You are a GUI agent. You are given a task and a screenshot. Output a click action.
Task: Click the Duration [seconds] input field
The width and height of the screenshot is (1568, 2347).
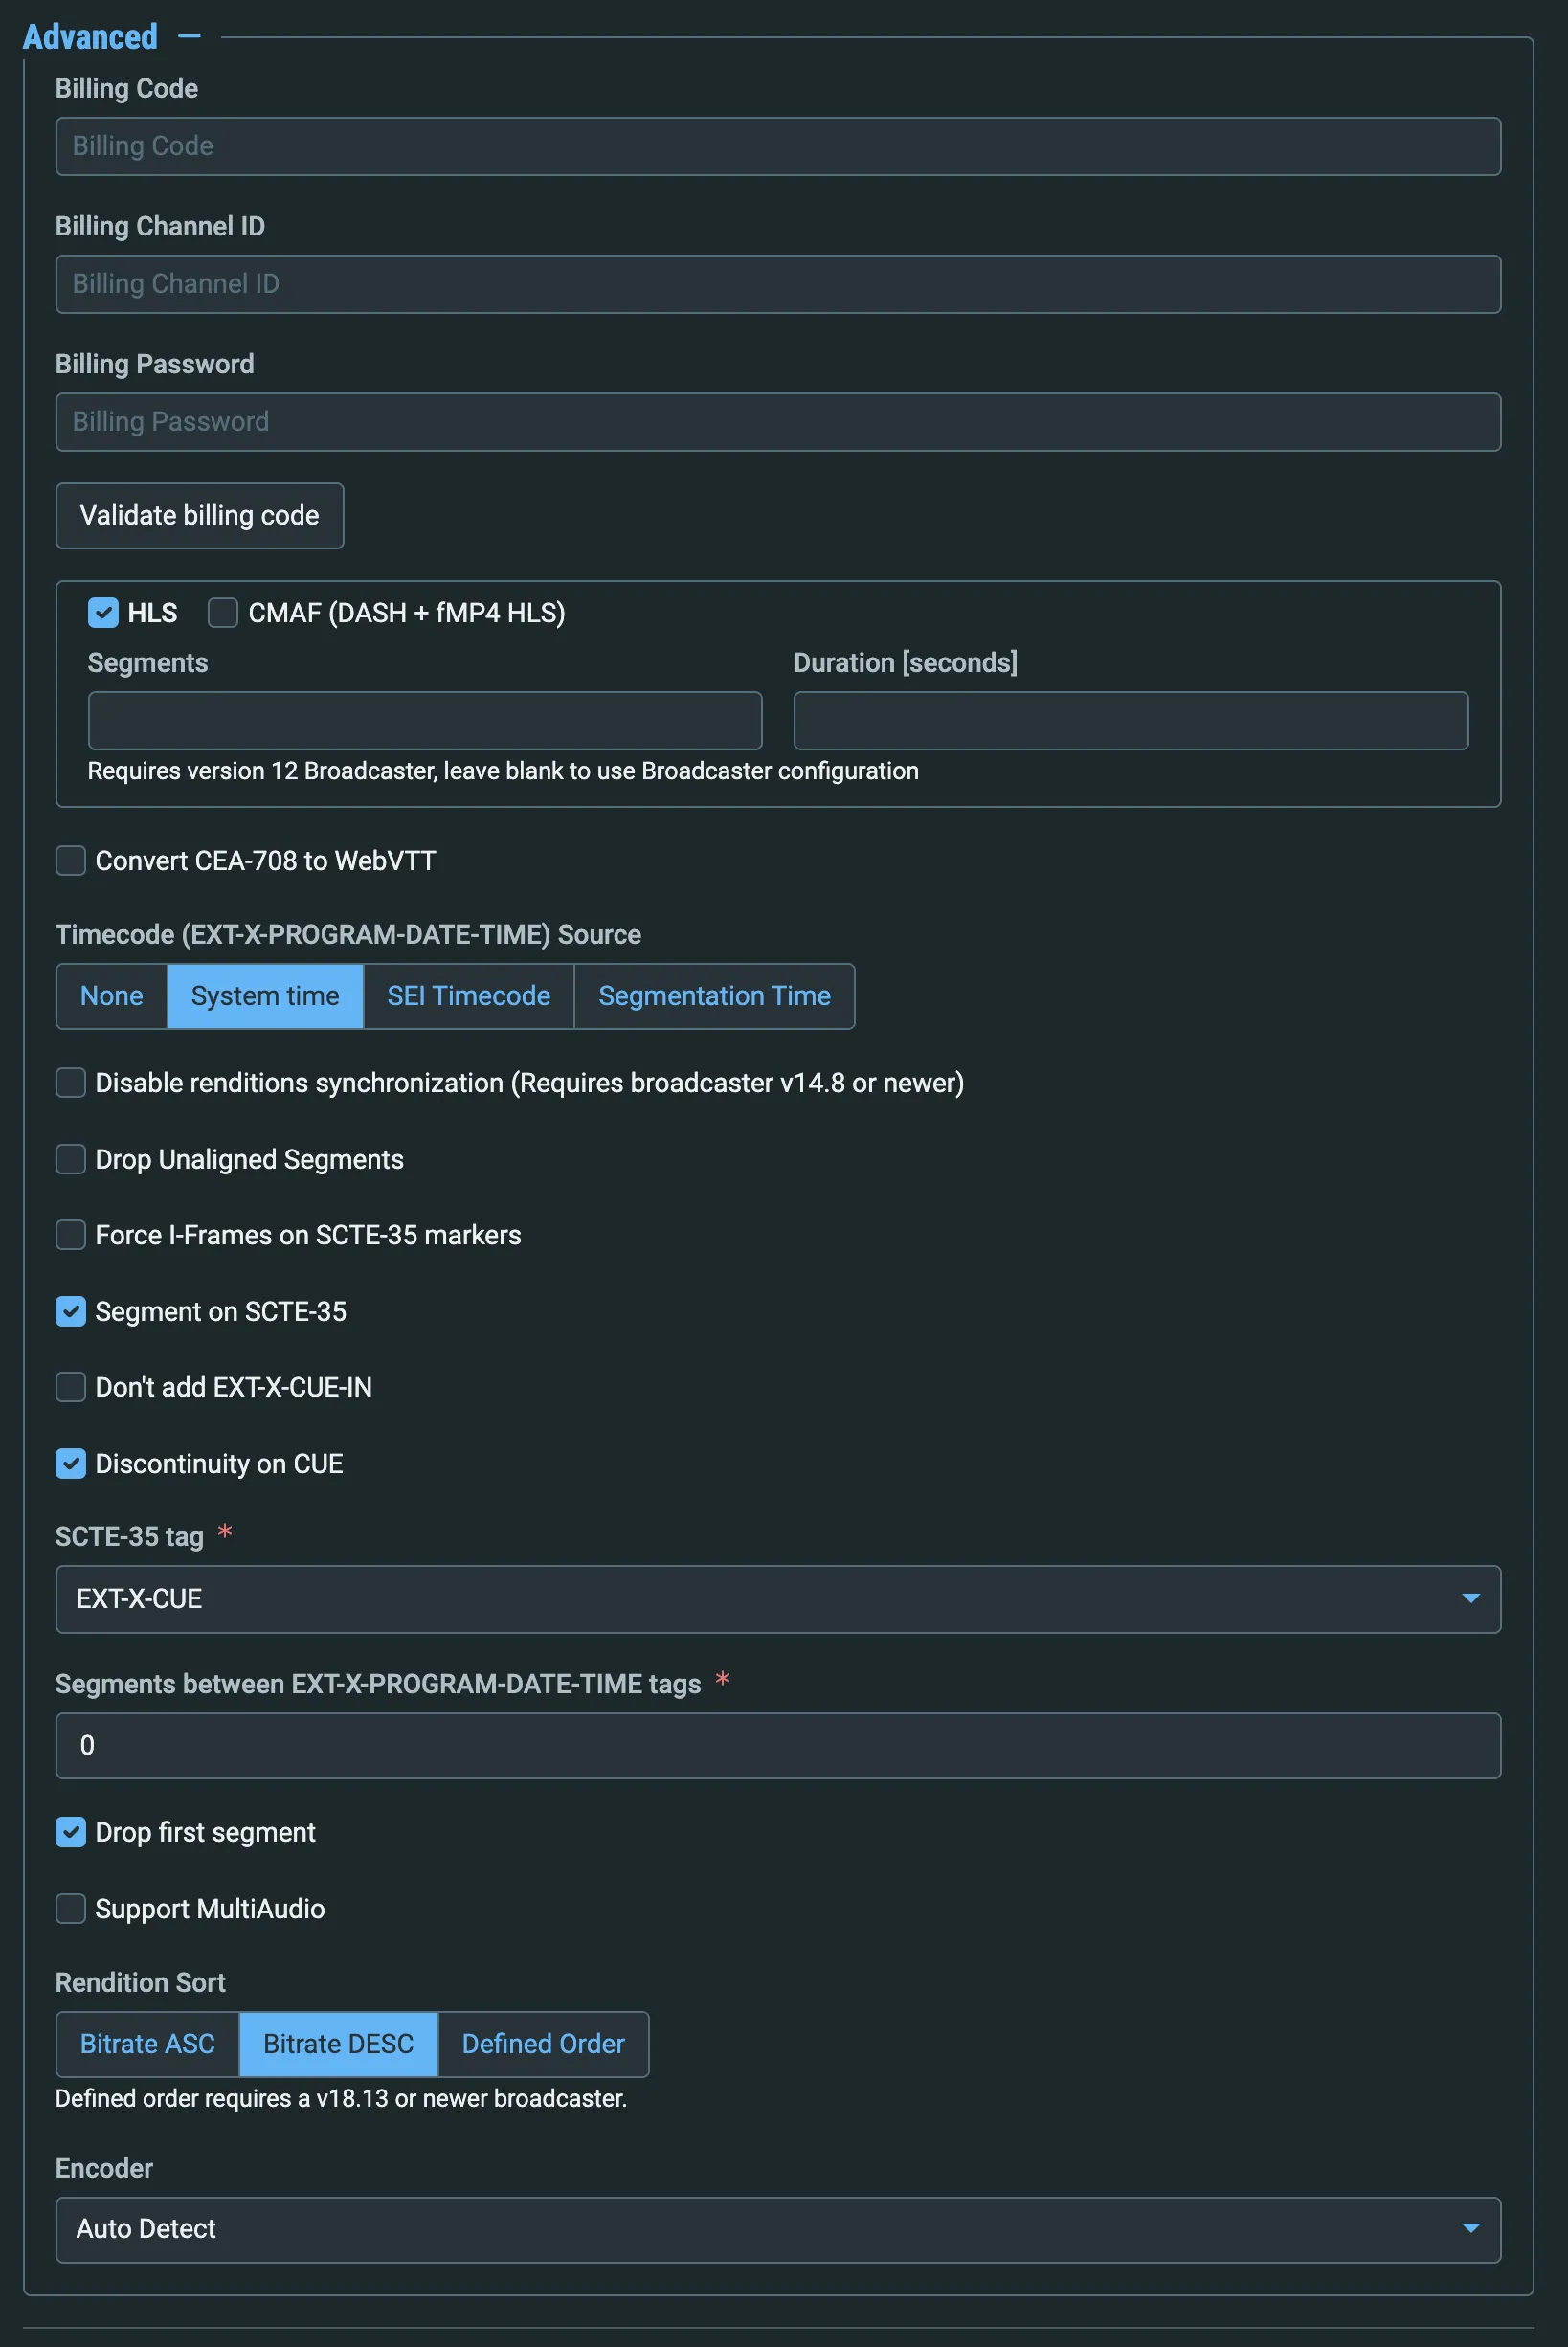(x=1131, y=721)
